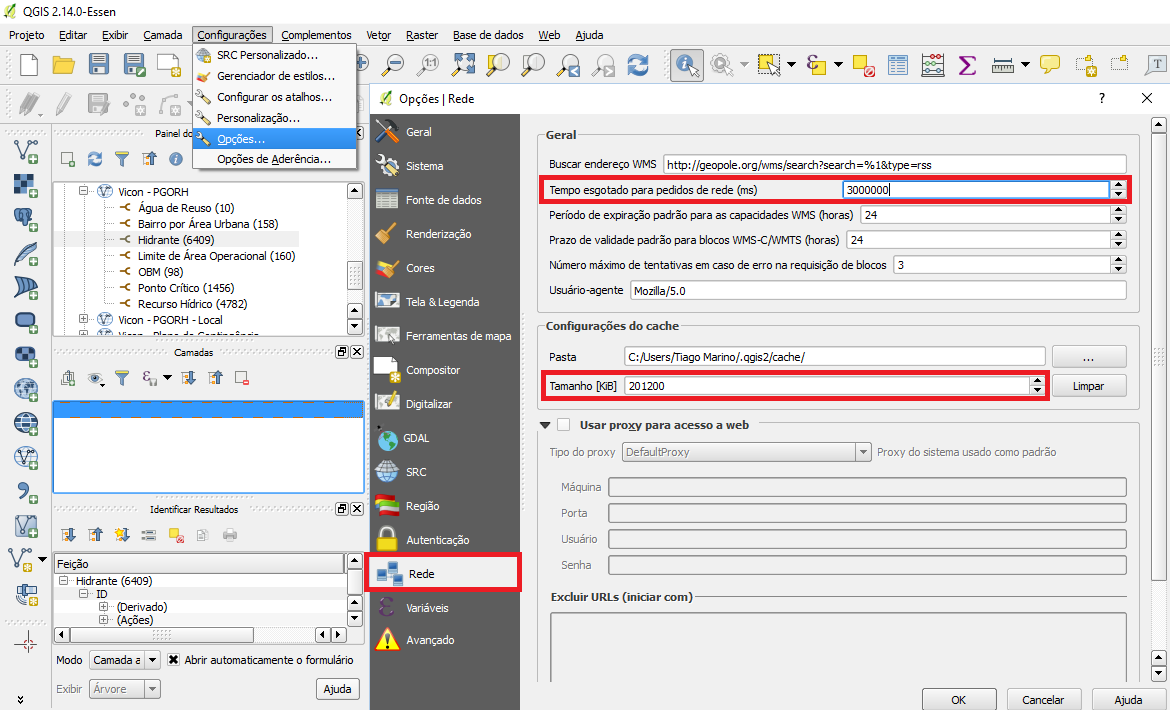Click the Identify Features tool icon

(x=686, y=65)
